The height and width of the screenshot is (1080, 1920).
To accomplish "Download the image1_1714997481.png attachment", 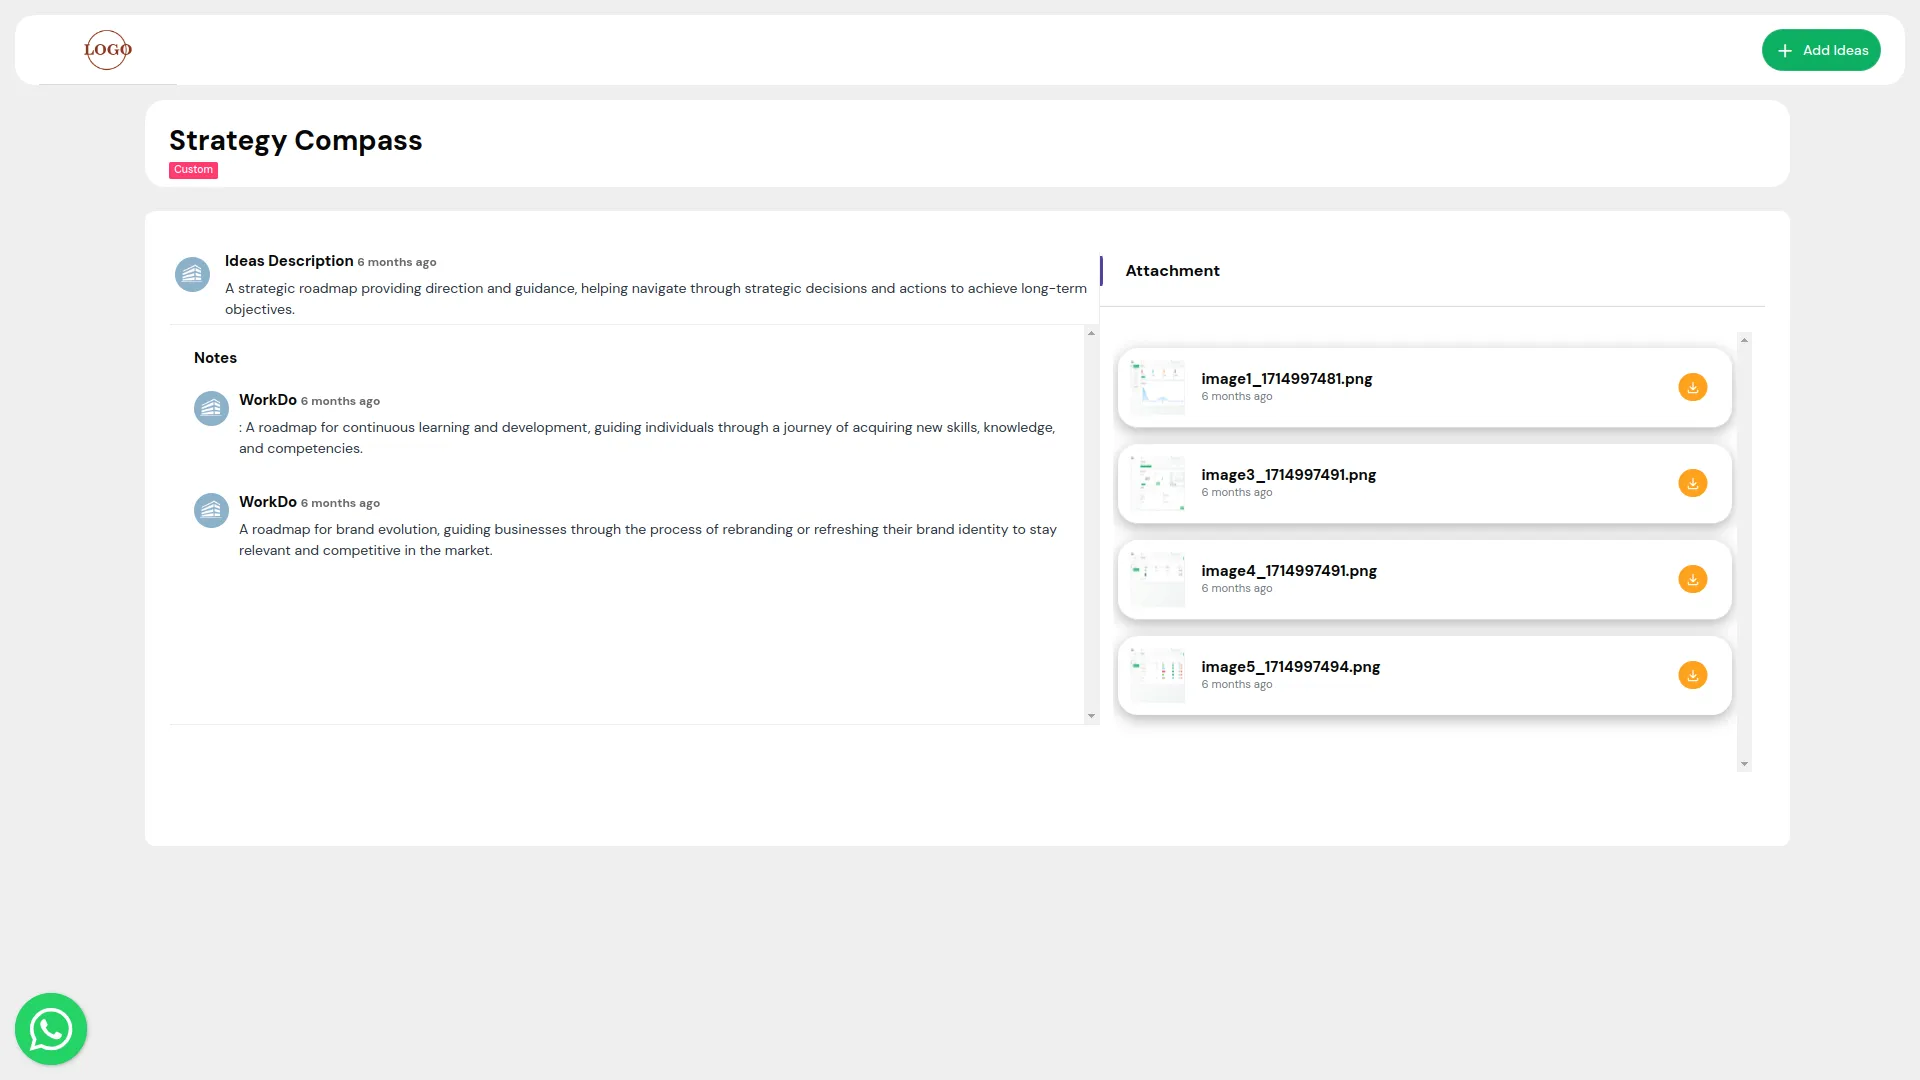I will tap(1691, 387).
